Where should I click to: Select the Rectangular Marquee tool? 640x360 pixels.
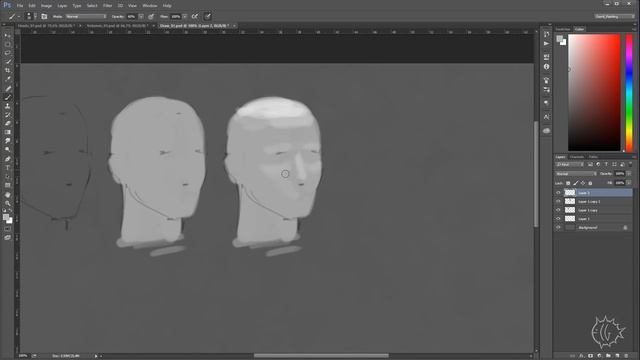click(x=8, y=44)
